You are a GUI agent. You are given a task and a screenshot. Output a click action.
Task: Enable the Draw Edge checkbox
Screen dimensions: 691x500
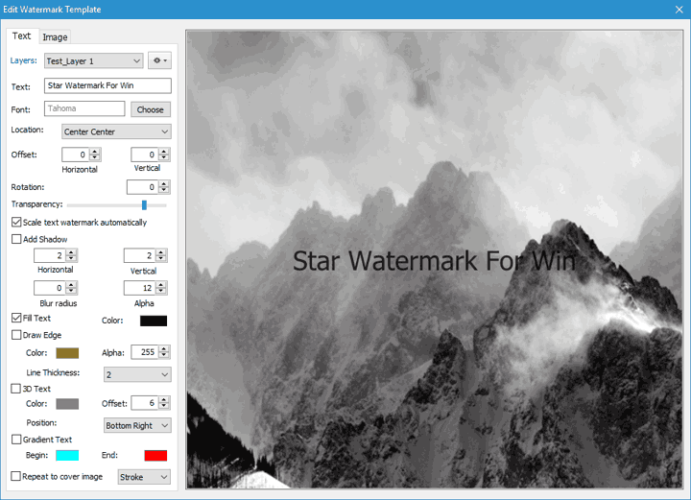point(16,335)
